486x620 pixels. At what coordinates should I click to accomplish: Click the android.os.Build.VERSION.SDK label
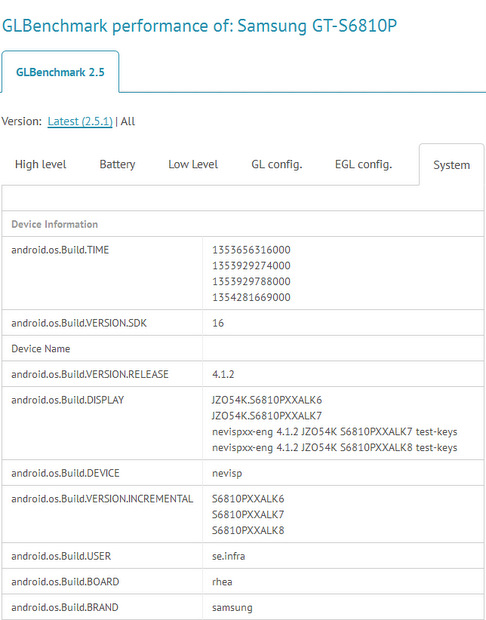[79, 323]
